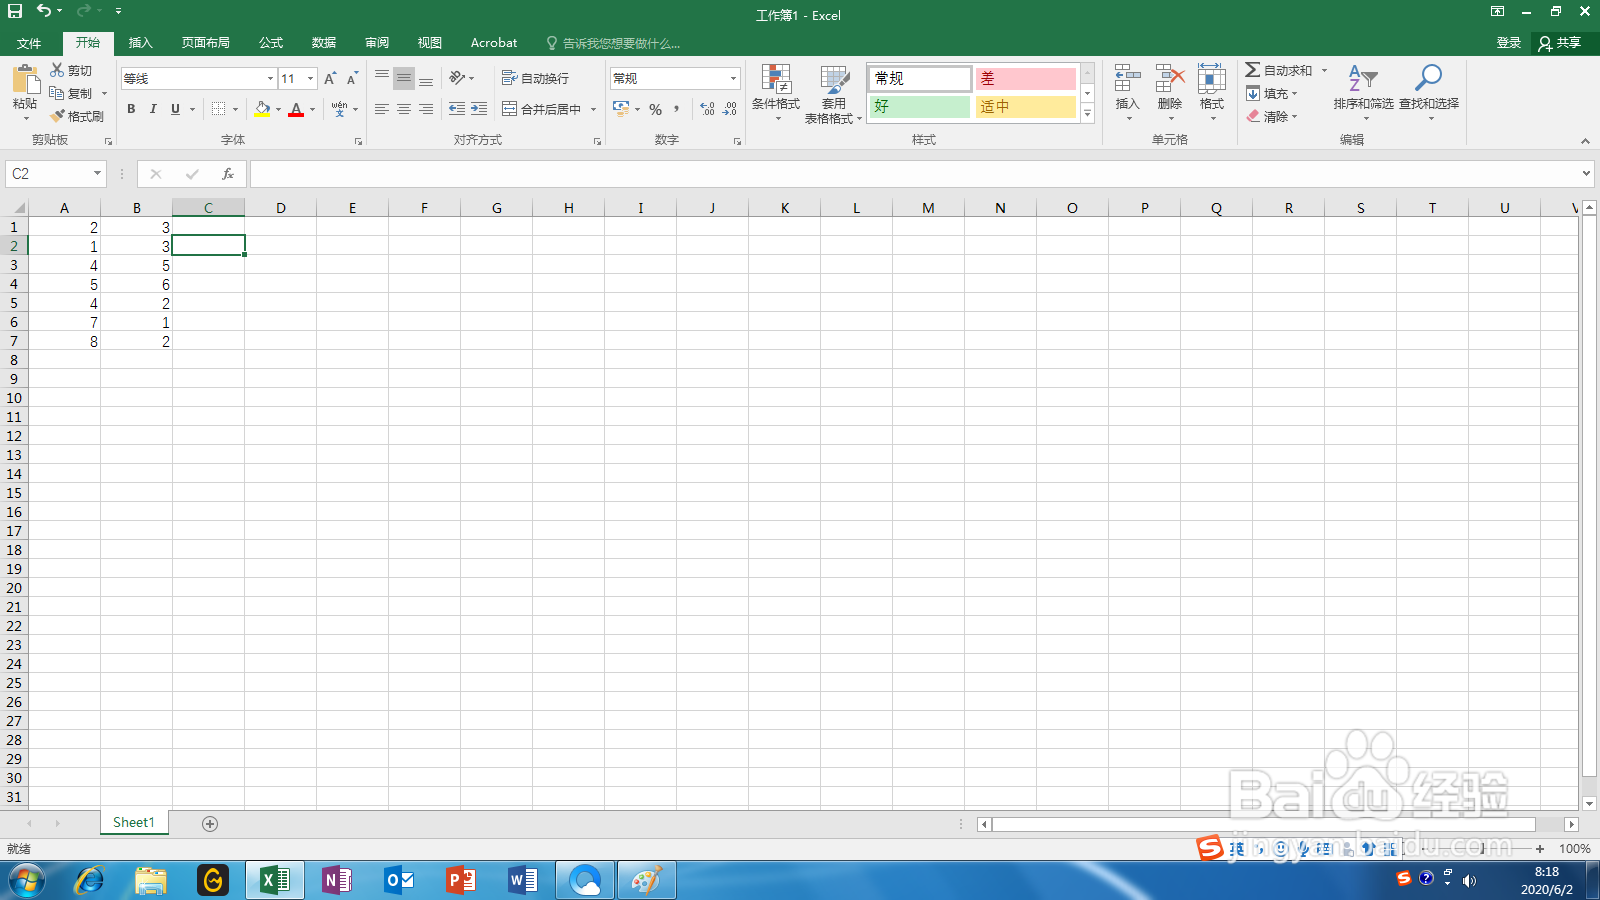1600x900 pixels.
Task: Click the Format Painter brush icon
Action: (x=57, y=116)
